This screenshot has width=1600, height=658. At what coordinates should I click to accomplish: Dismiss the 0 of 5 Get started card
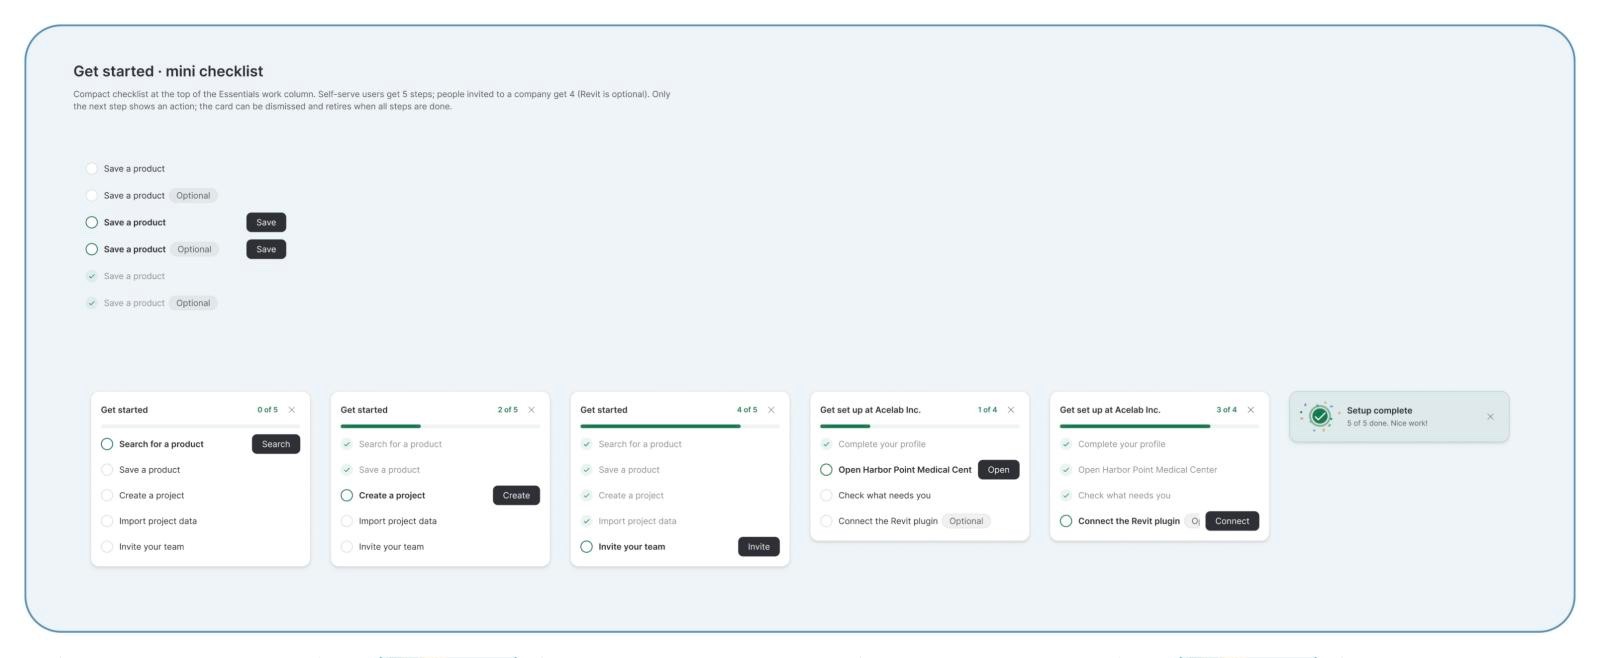[x=292, y=410]
